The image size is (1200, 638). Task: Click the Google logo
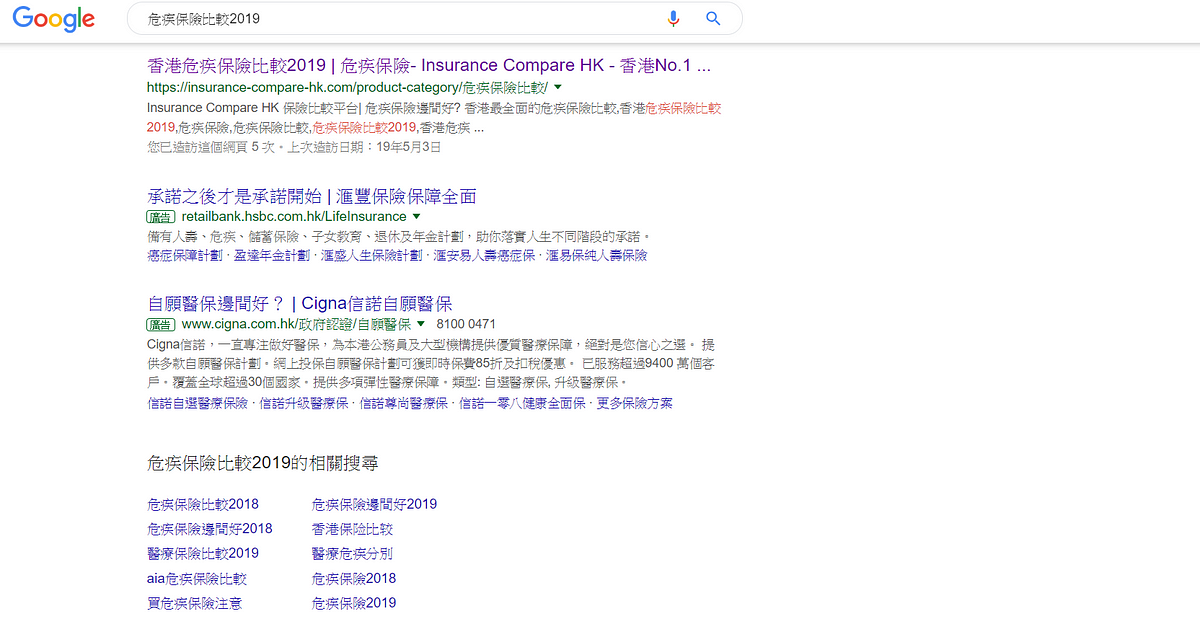54,19
